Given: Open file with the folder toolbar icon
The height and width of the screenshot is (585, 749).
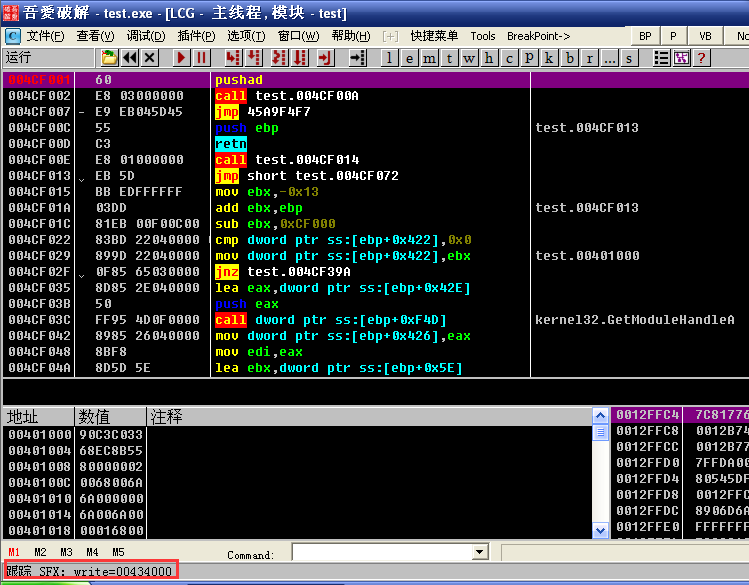Looking at the screenshot, I should [x=109, y=58].
